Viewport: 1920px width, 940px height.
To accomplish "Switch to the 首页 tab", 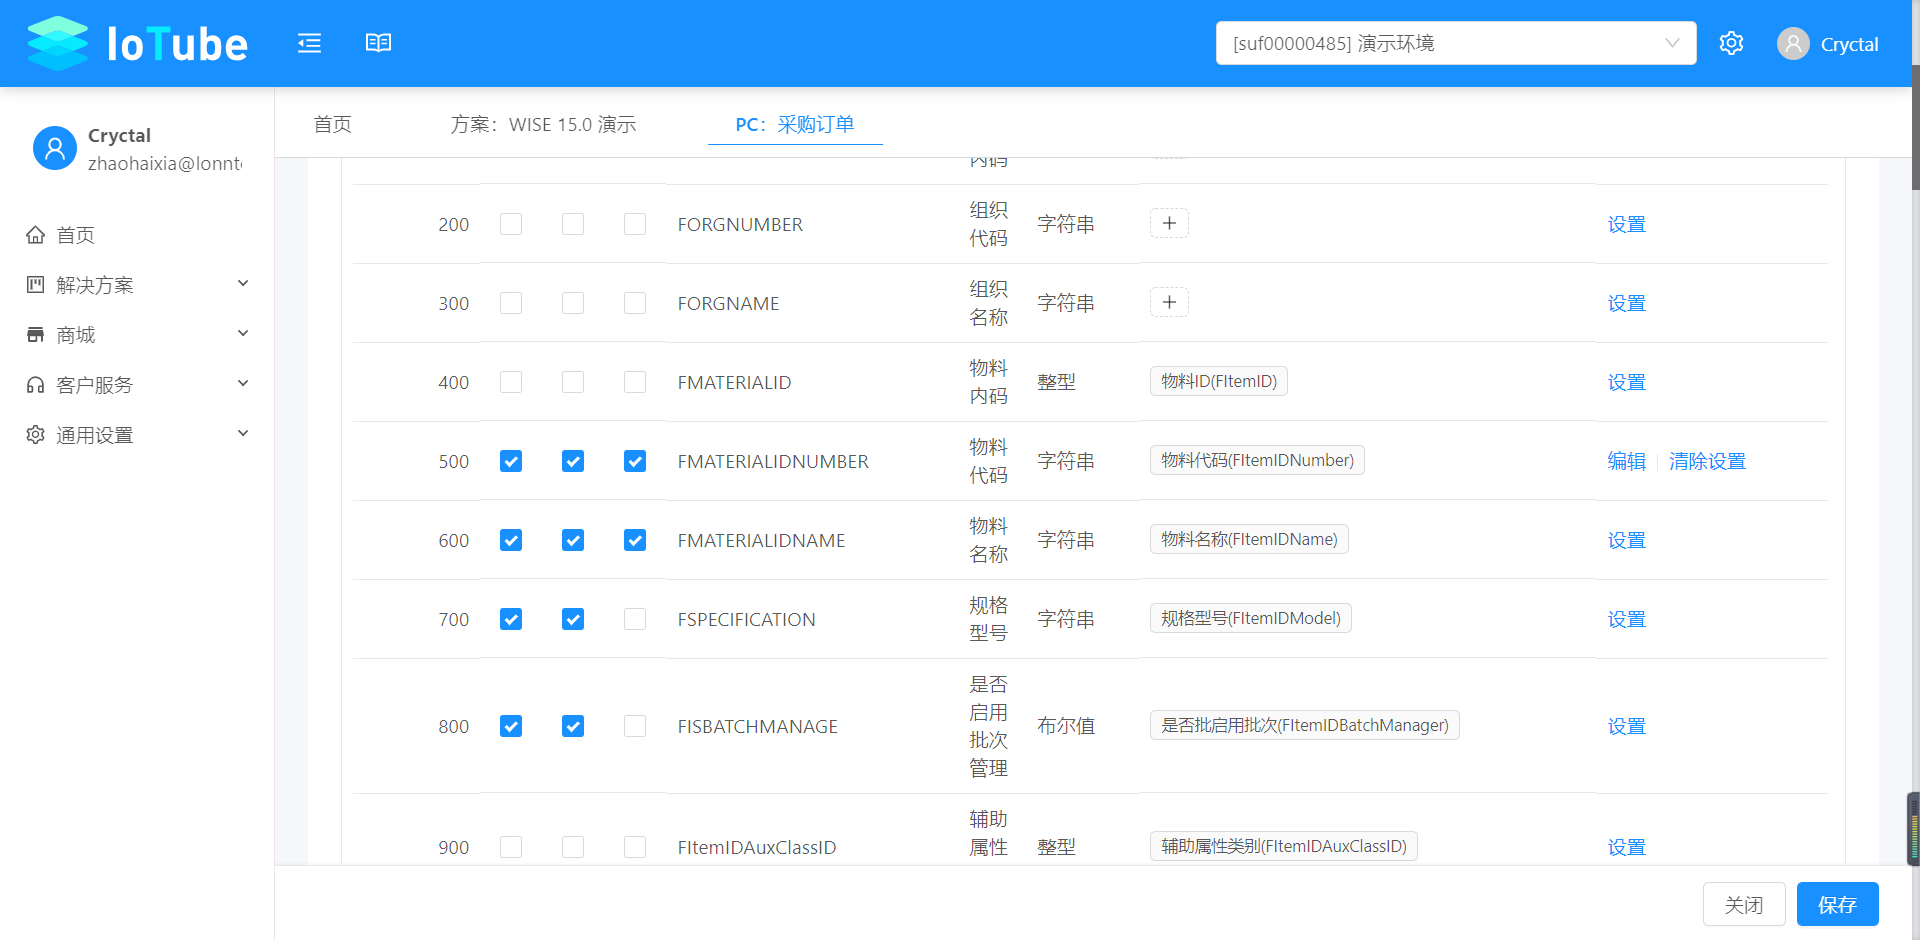I will click(x=332, y=124).
